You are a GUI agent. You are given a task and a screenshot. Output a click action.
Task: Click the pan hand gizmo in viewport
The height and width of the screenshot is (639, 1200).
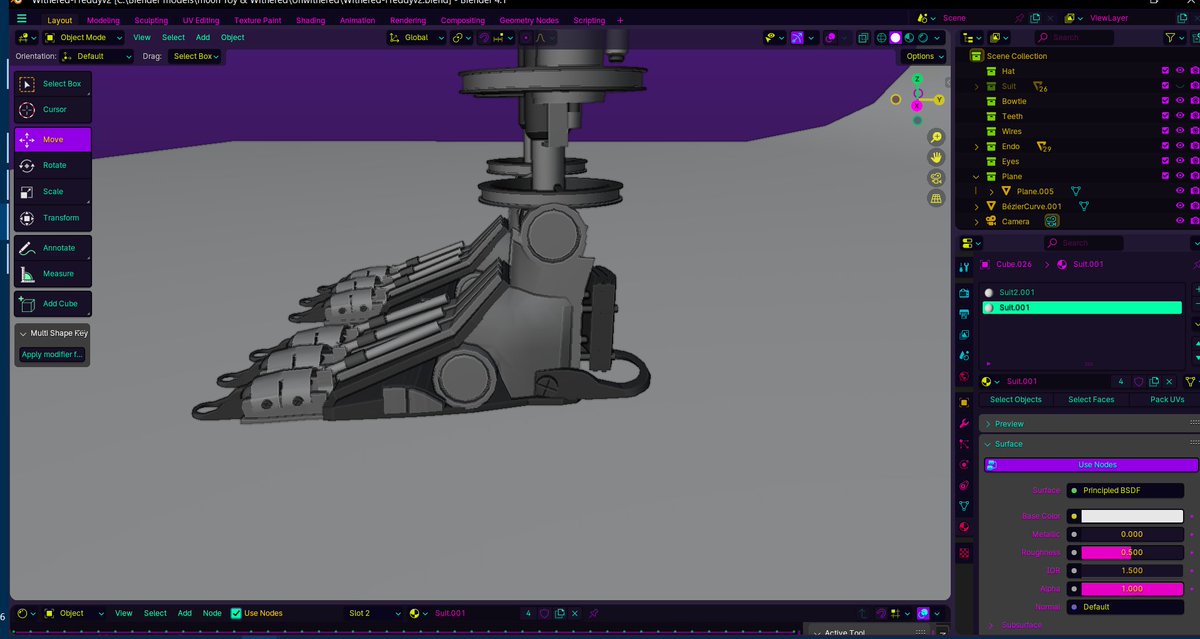(x=936, y=157)
